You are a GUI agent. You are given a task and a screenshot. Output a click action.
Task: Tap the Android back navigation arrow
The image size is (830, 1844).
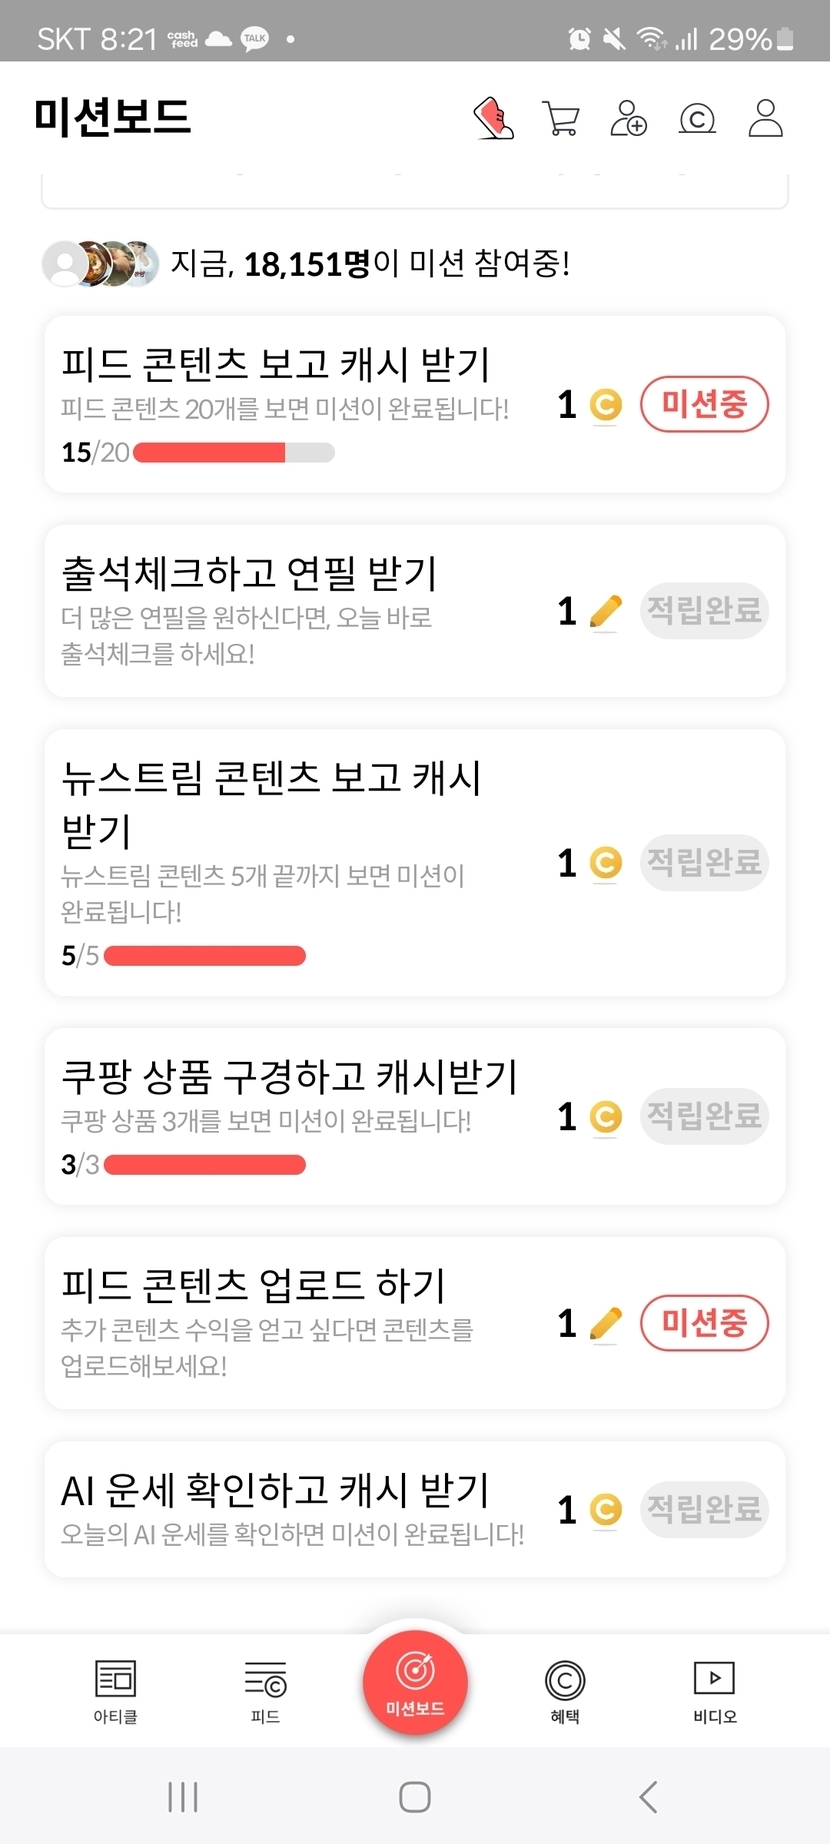648,1796
